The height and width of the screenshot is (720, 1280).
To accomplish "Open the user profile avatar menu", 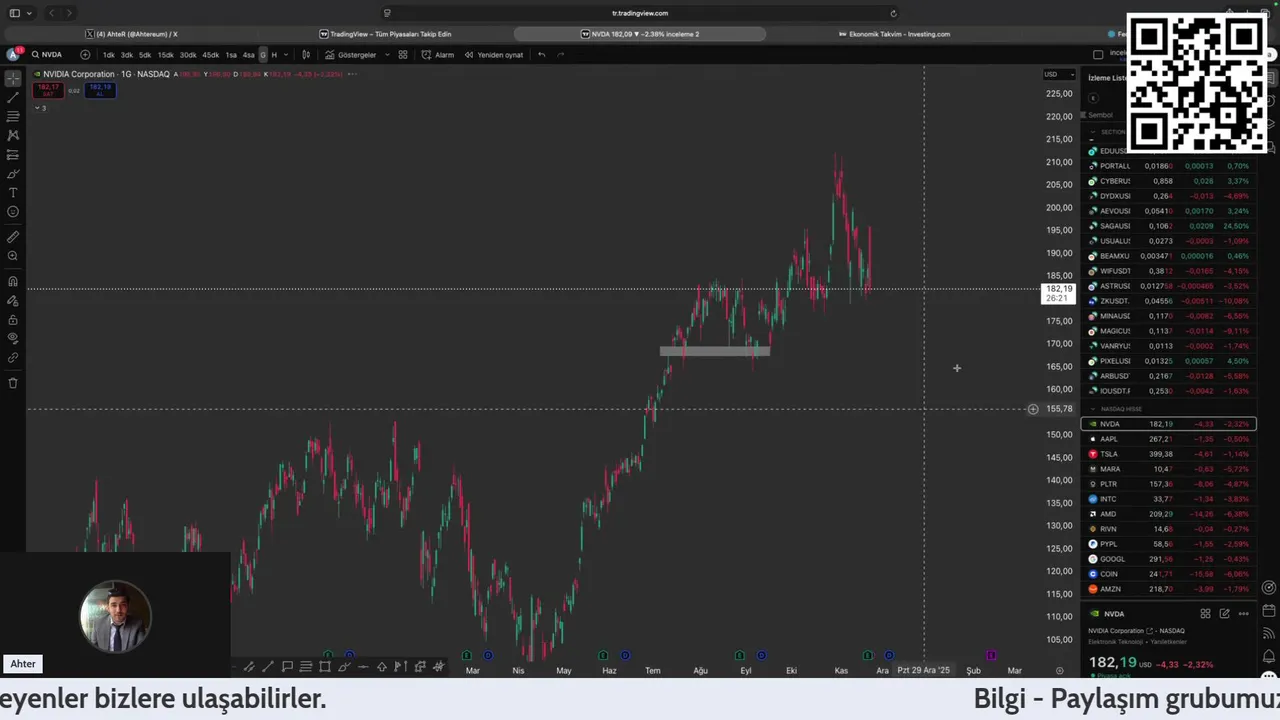I will coord(13,54).
